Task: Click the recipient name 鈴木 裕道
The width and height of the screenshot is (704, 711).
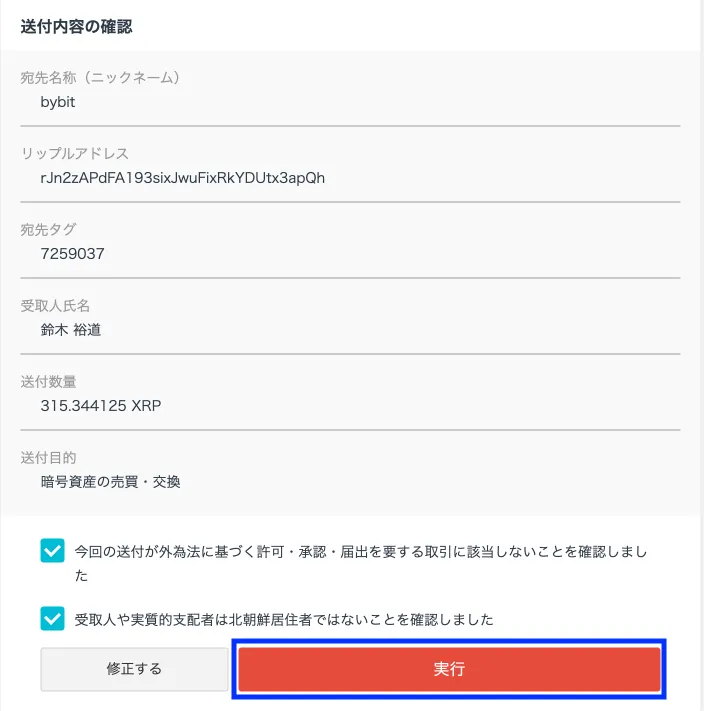Action: pos(71,330)
